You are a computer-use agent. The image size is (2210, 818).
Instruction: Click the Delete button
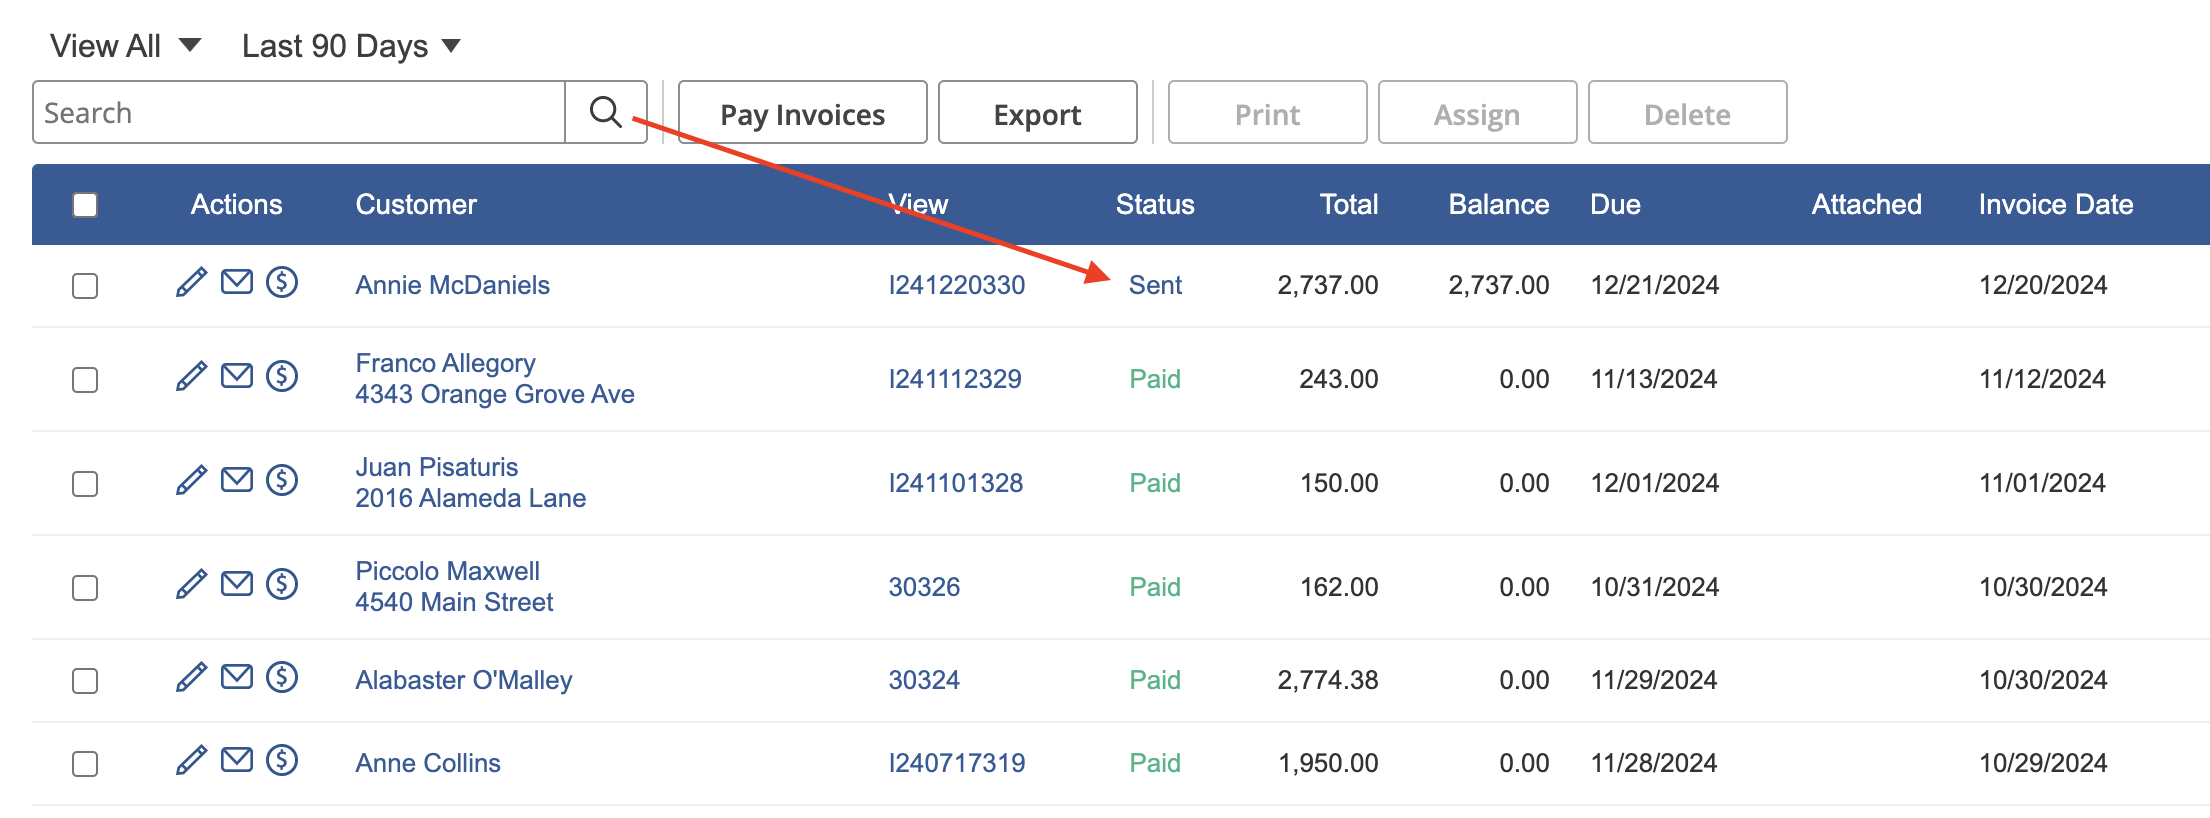click(x=1688, y=113)
